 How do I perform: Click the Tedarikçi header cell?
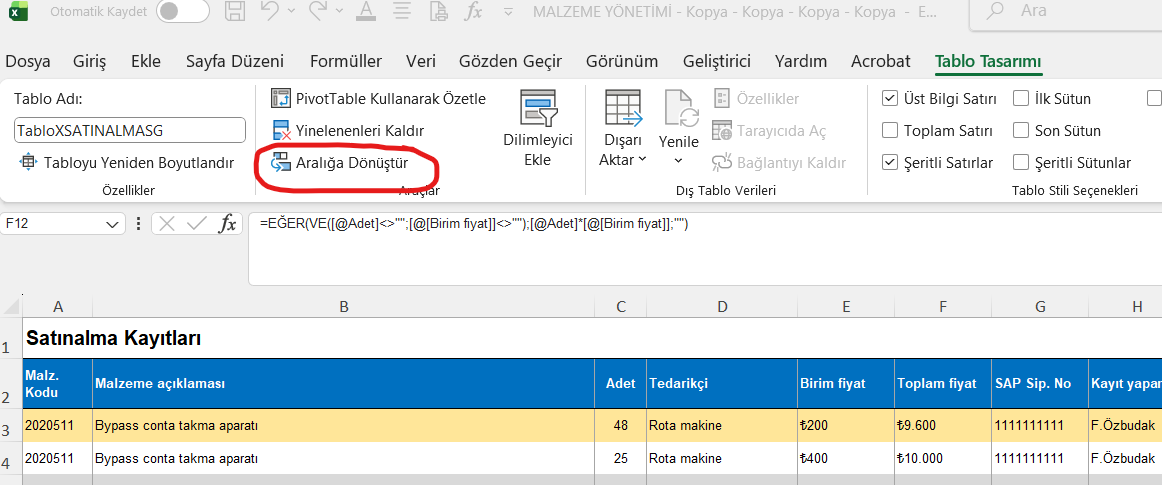[722, 383]
